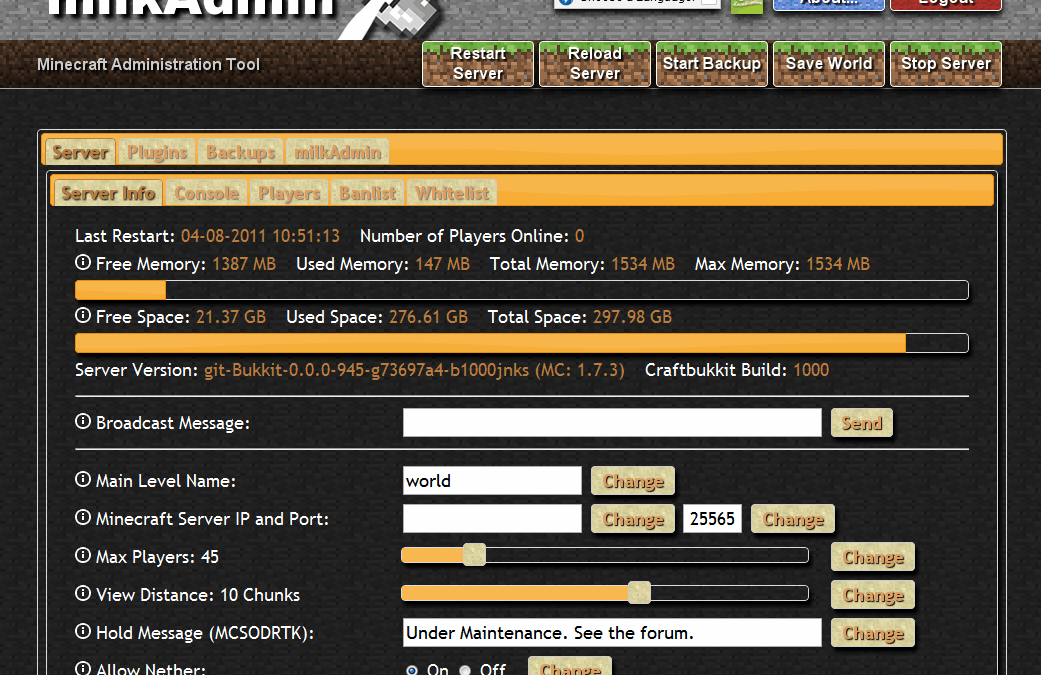The height and width of the screenshot is (675, 1041).
Task: Open the Console sub-tab
Action: [206, 193]
